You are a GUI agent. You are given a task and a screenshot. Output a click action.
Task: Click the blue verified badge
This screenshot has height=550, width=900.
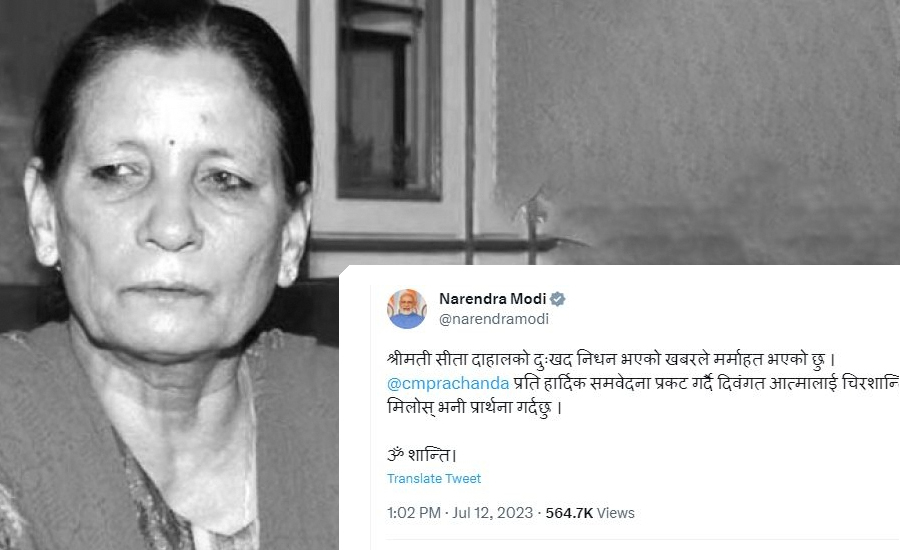557,299
